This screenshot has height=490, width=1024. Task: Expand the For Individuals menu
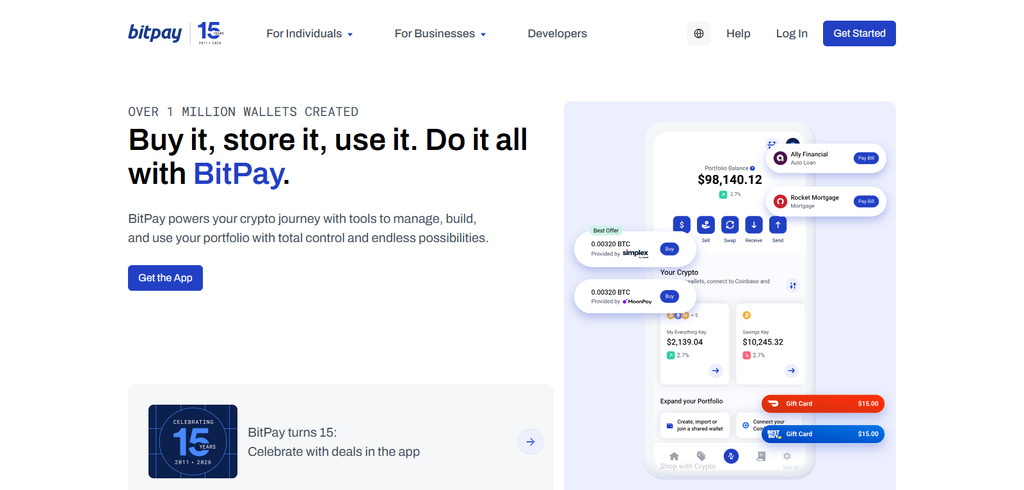coord(310,33)
